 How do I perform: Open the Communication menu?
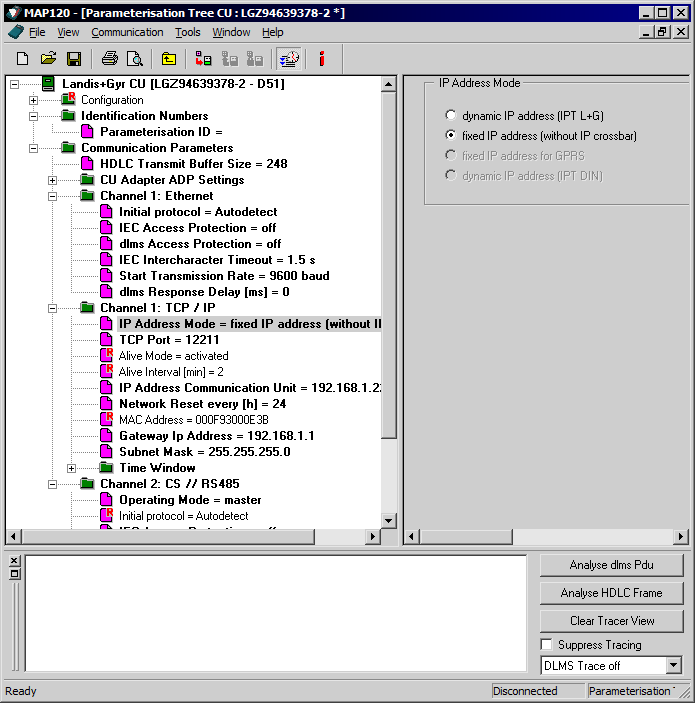[x=127, y=32]
